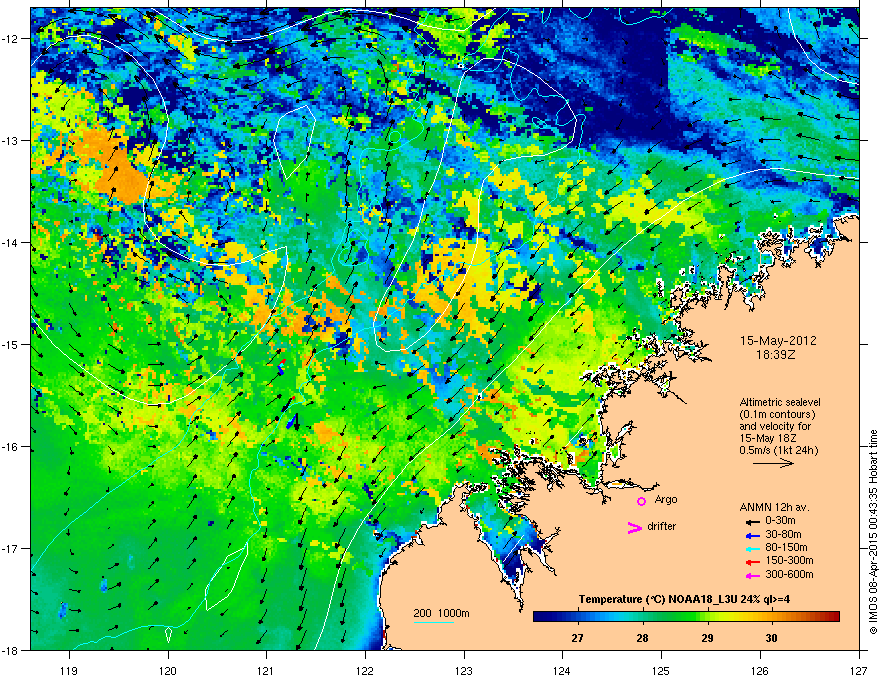Click the 124 longitude axis label
This screenshot has width=880, height=680.
click(562, 670)
